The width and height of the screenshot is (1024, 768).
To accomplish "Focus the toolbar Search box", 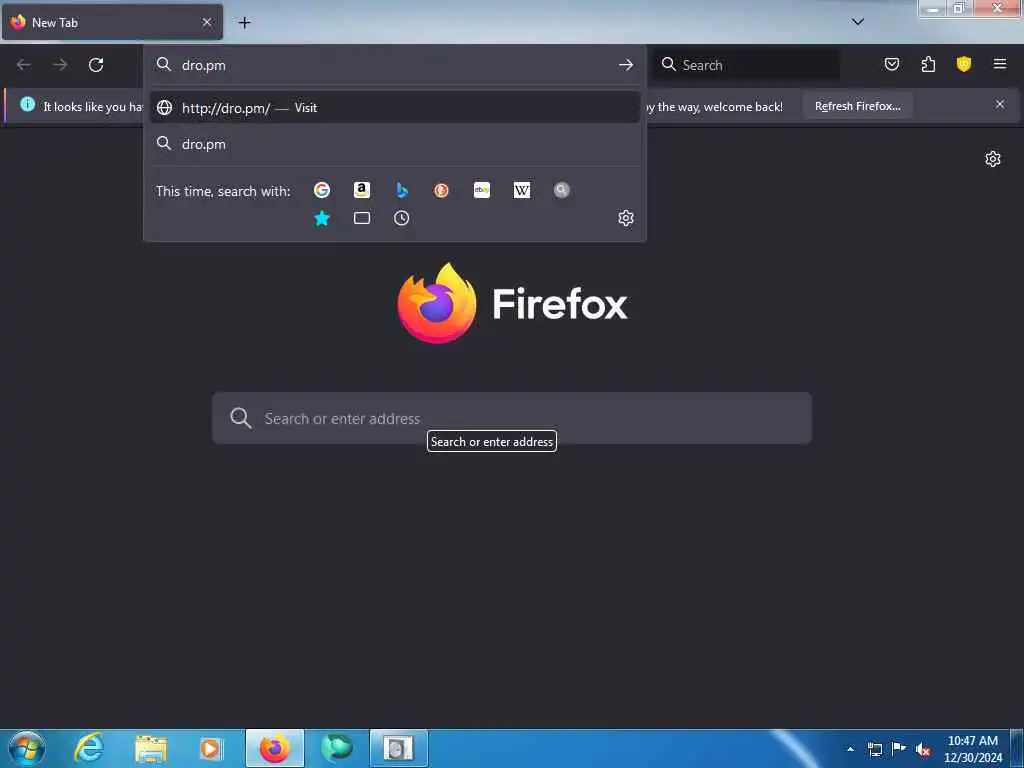I will click(746, 65).
